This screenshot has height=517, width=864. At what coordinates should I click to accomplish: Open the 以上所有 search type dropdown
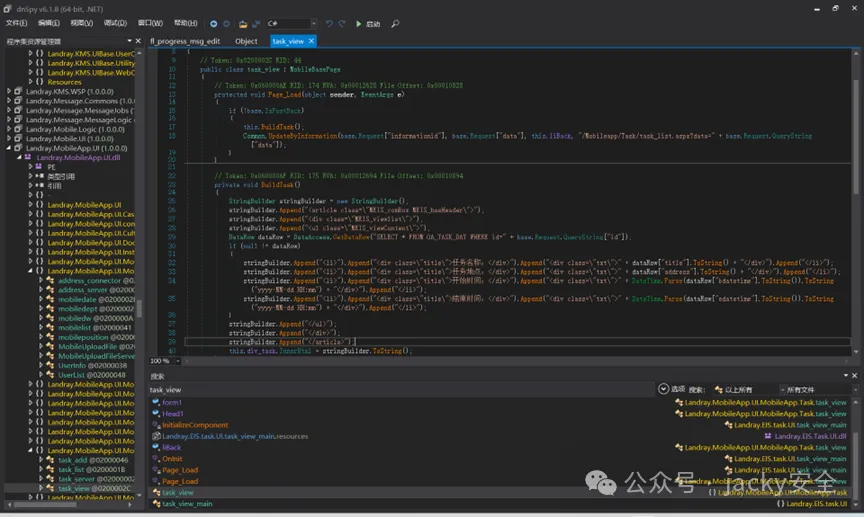coord(749,390)
